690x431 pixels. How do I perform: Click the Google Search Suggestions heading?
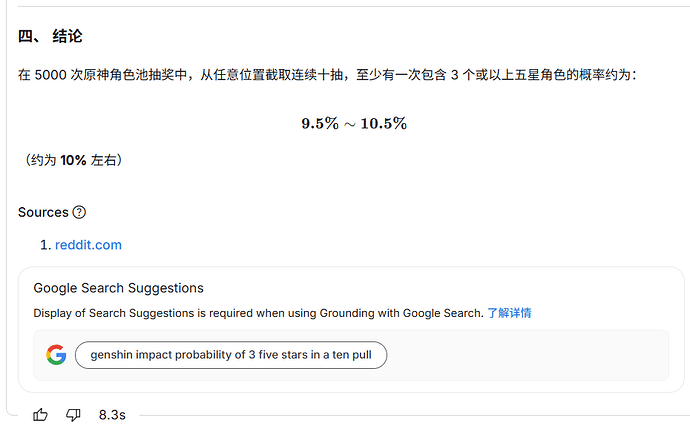click(x=118, y=288)
